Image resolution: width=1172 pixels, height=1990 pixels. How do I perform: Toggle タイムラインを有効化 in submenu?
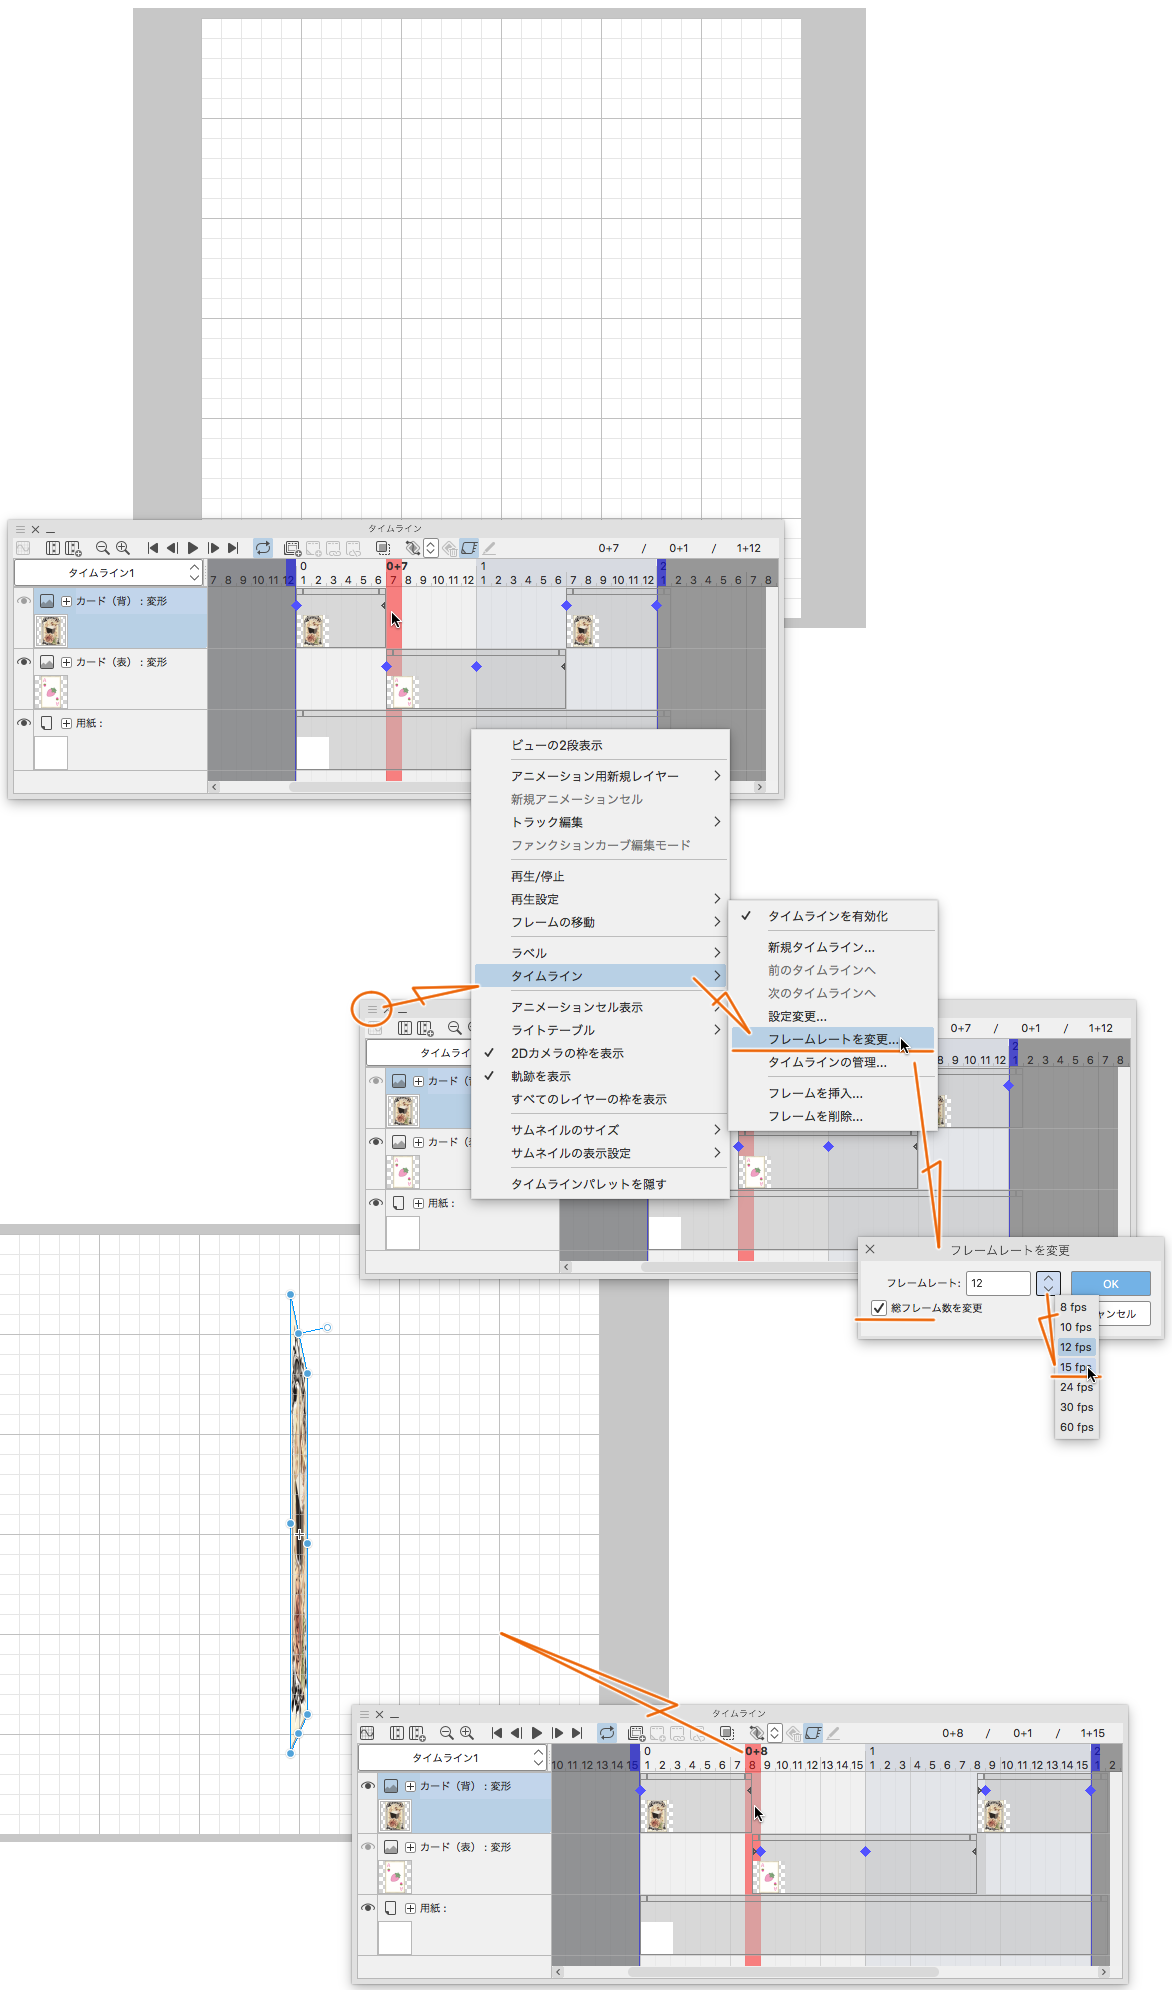tap(833, 916)
